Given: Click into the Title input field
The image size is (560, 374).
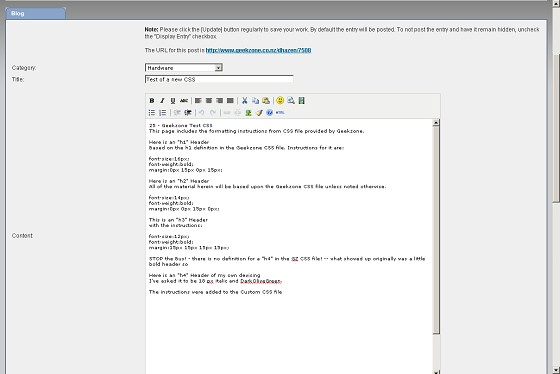Looking at the screenshot, I should pos(219,79).
